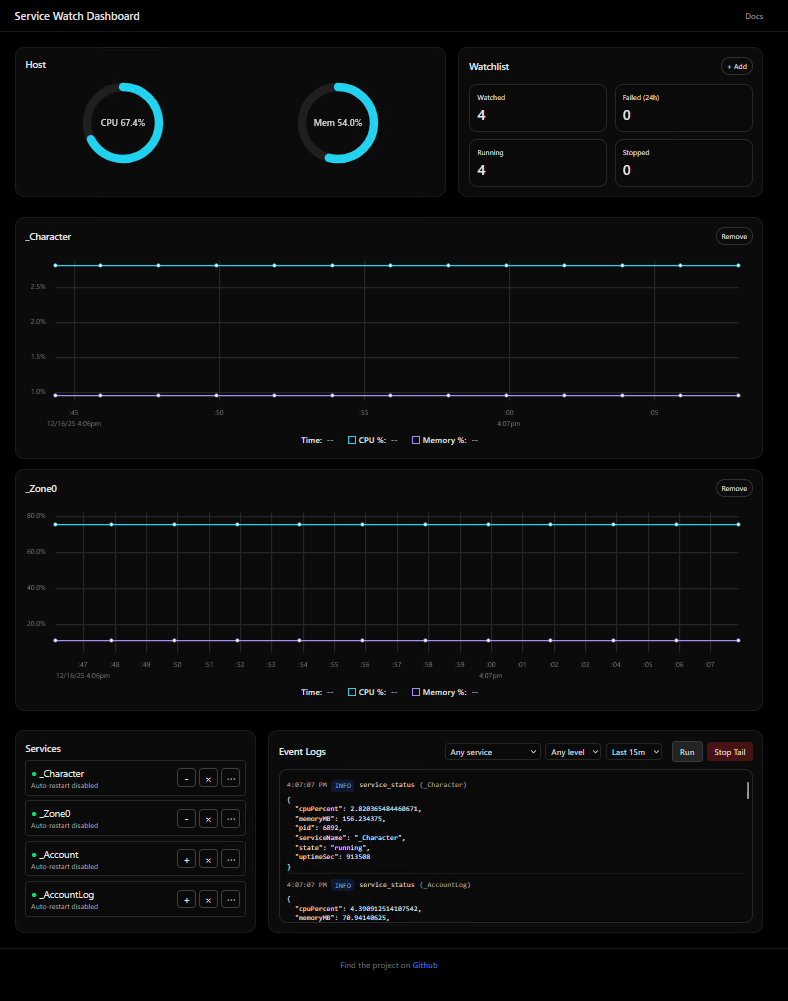This screenshot has height=1001, width=788.
Task: Select the Stopped count card
Action: pos(684,163)
